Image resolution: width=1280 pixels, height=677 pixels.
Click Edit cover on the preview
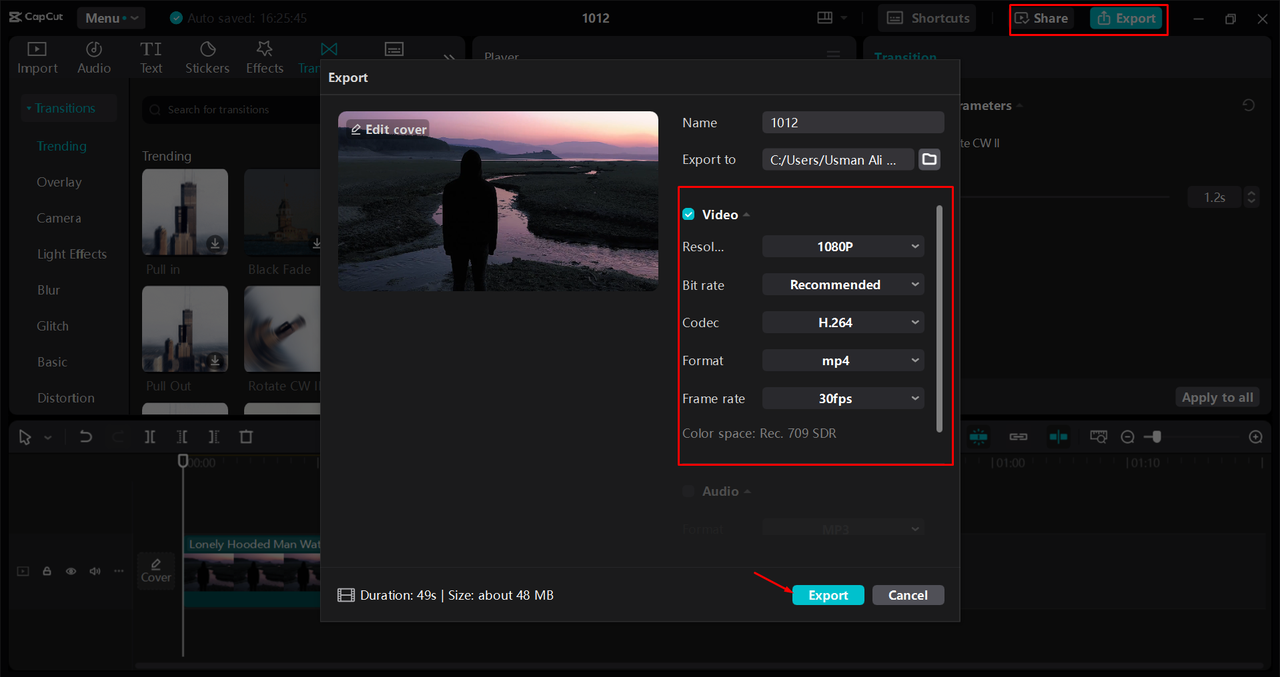389,129
